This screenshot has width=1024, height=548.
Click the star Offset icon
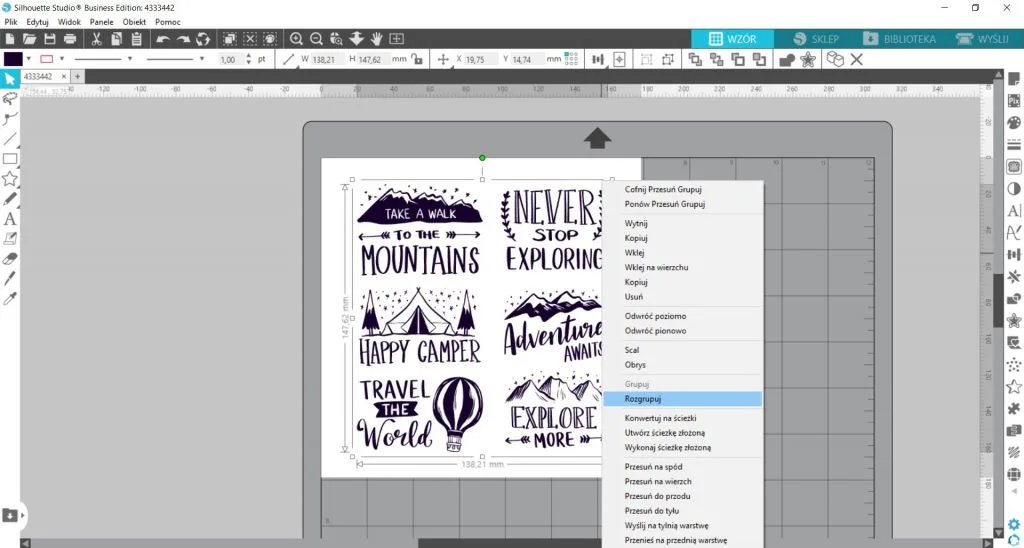coord(808,59)
